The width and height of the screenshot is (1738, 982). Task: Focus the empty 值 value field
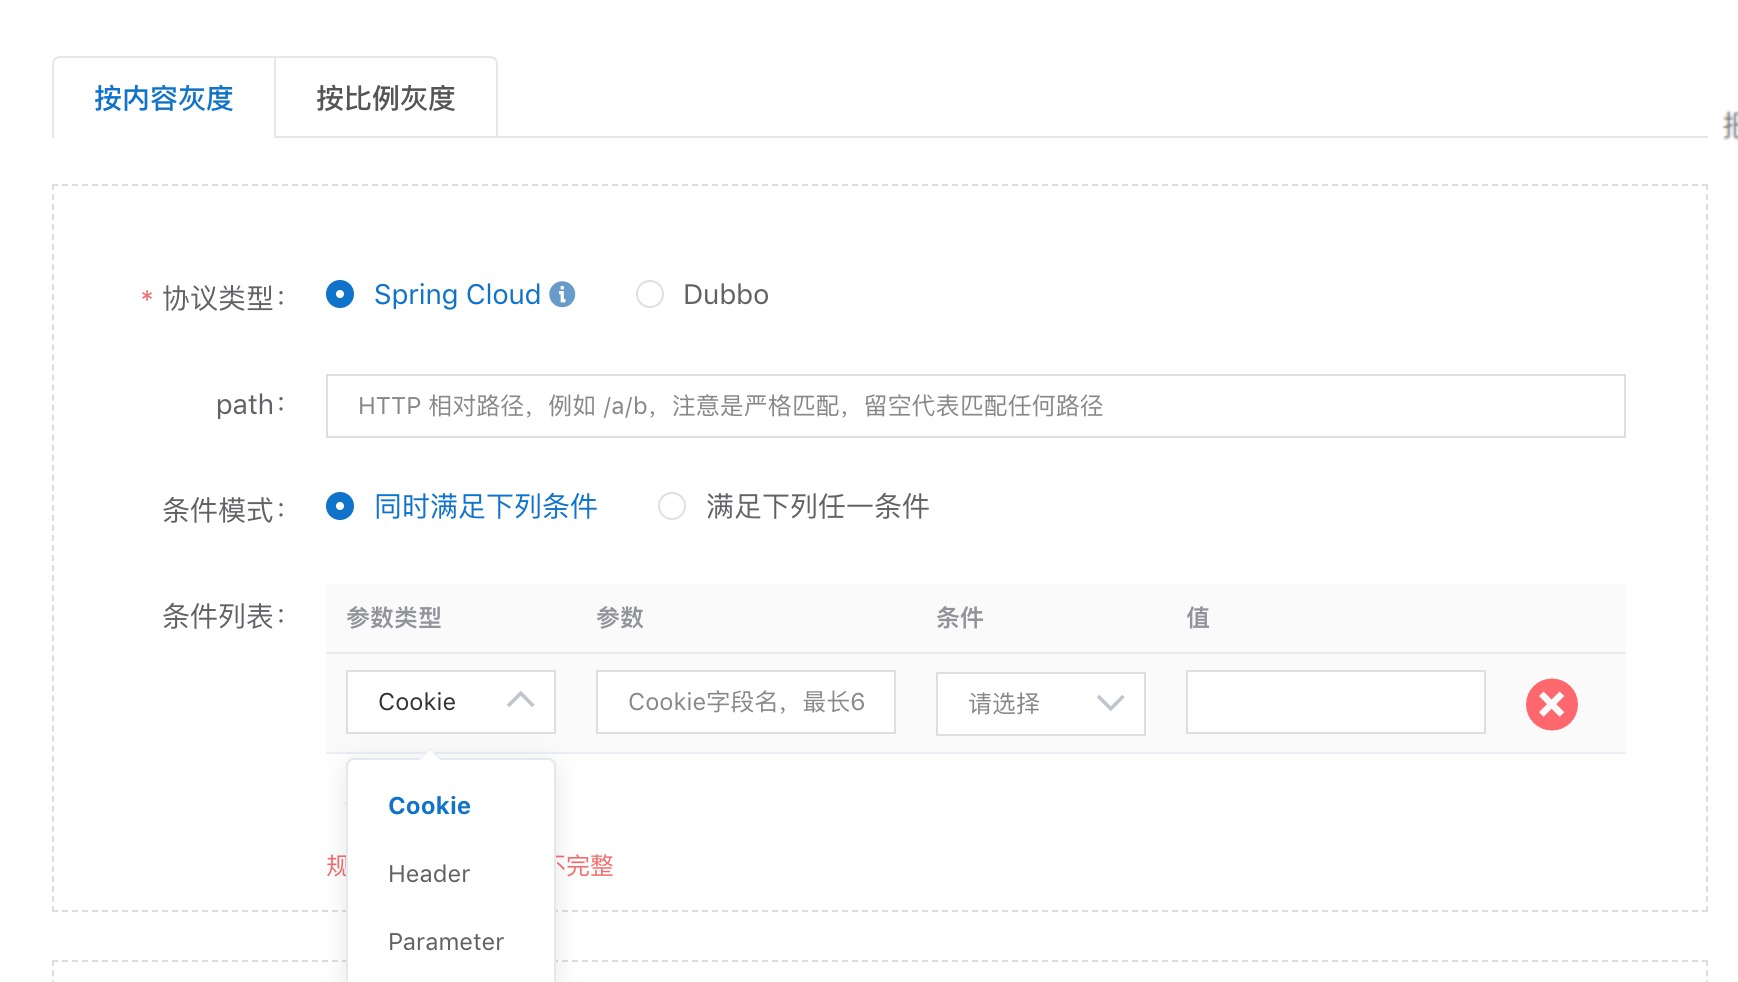[1336, 702]
